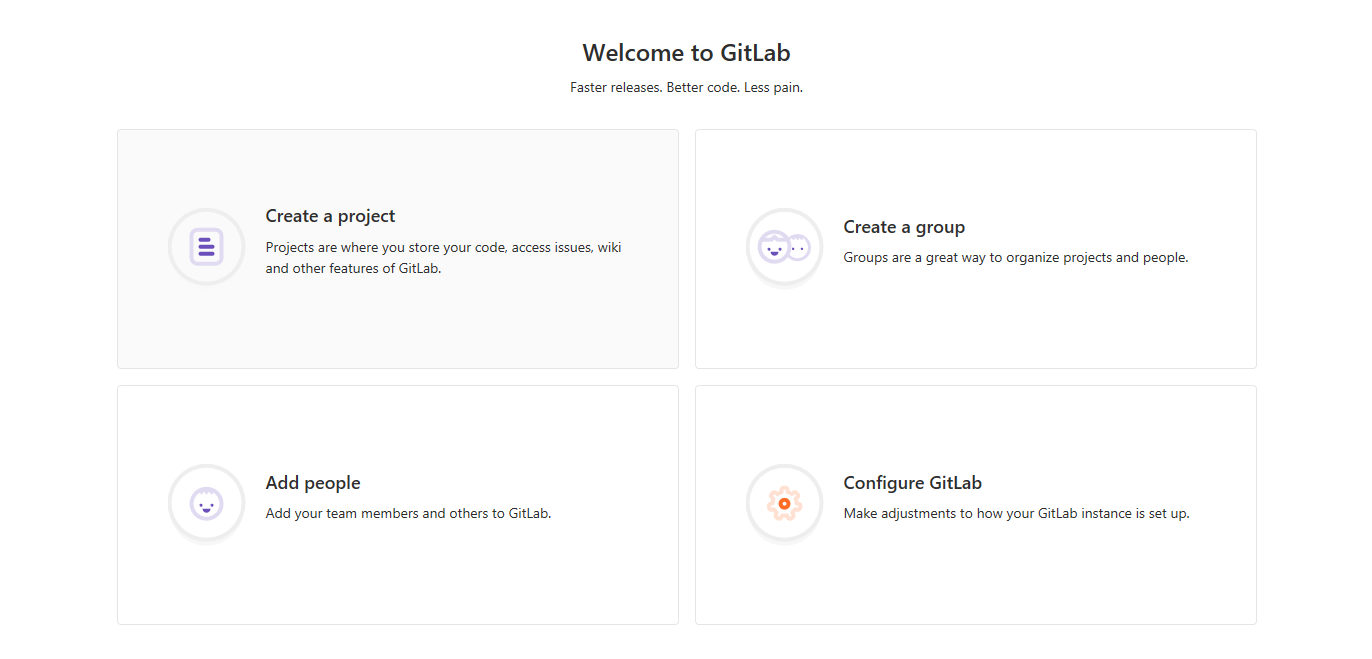The width and height of the screenshot is (1372, 659).
Task: Open the Create a group title link
Action: coord(904,227)
